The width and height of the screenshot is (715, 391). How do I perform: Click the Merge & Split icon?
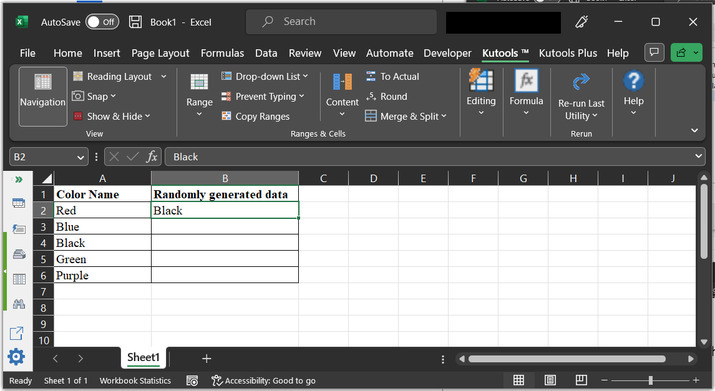pos(371,116)
